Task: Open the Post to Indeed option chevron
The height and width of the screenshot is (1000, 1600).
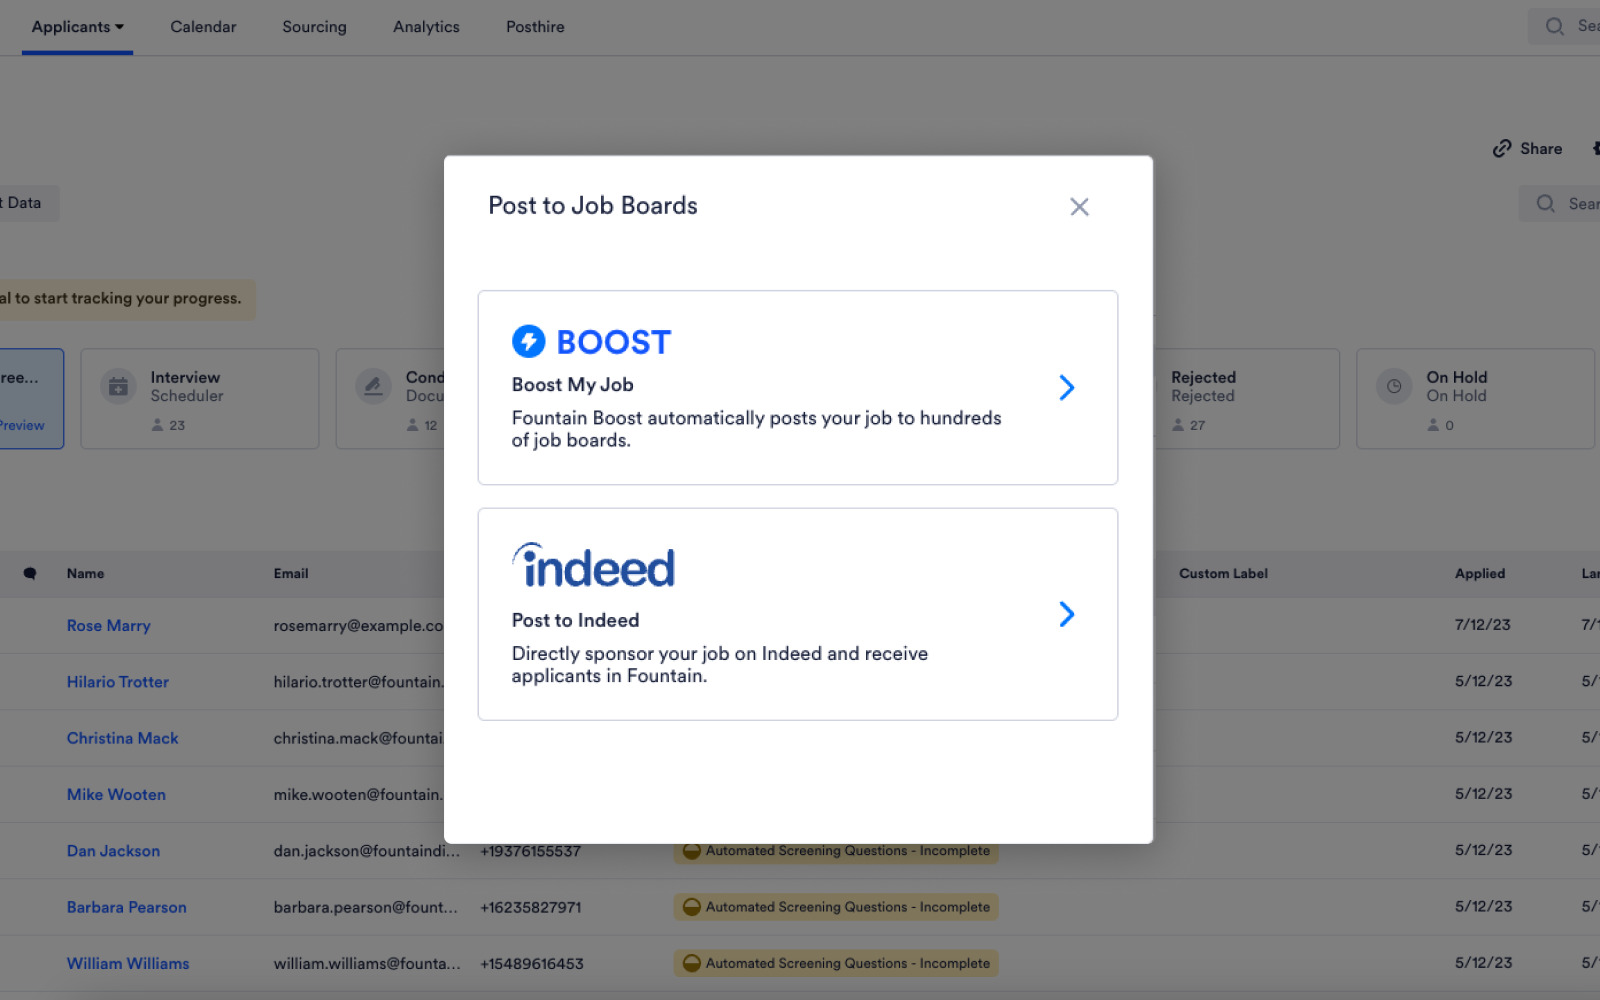Action: coord(1067,614)
